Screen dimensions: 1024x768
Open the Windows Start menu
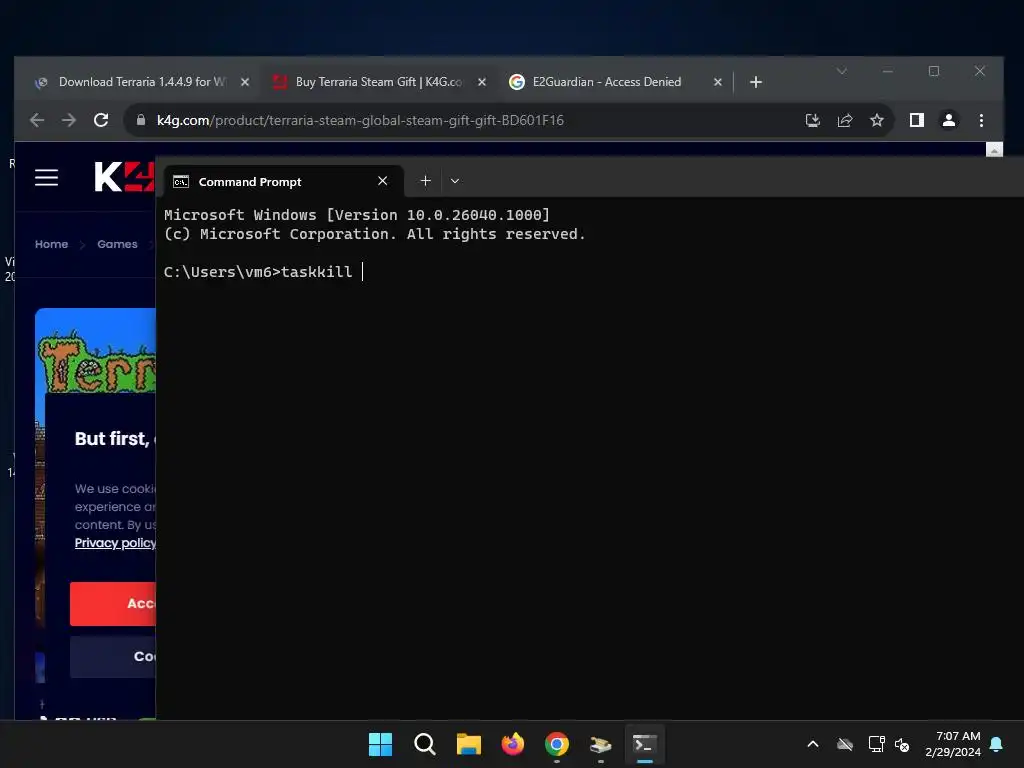380,744
